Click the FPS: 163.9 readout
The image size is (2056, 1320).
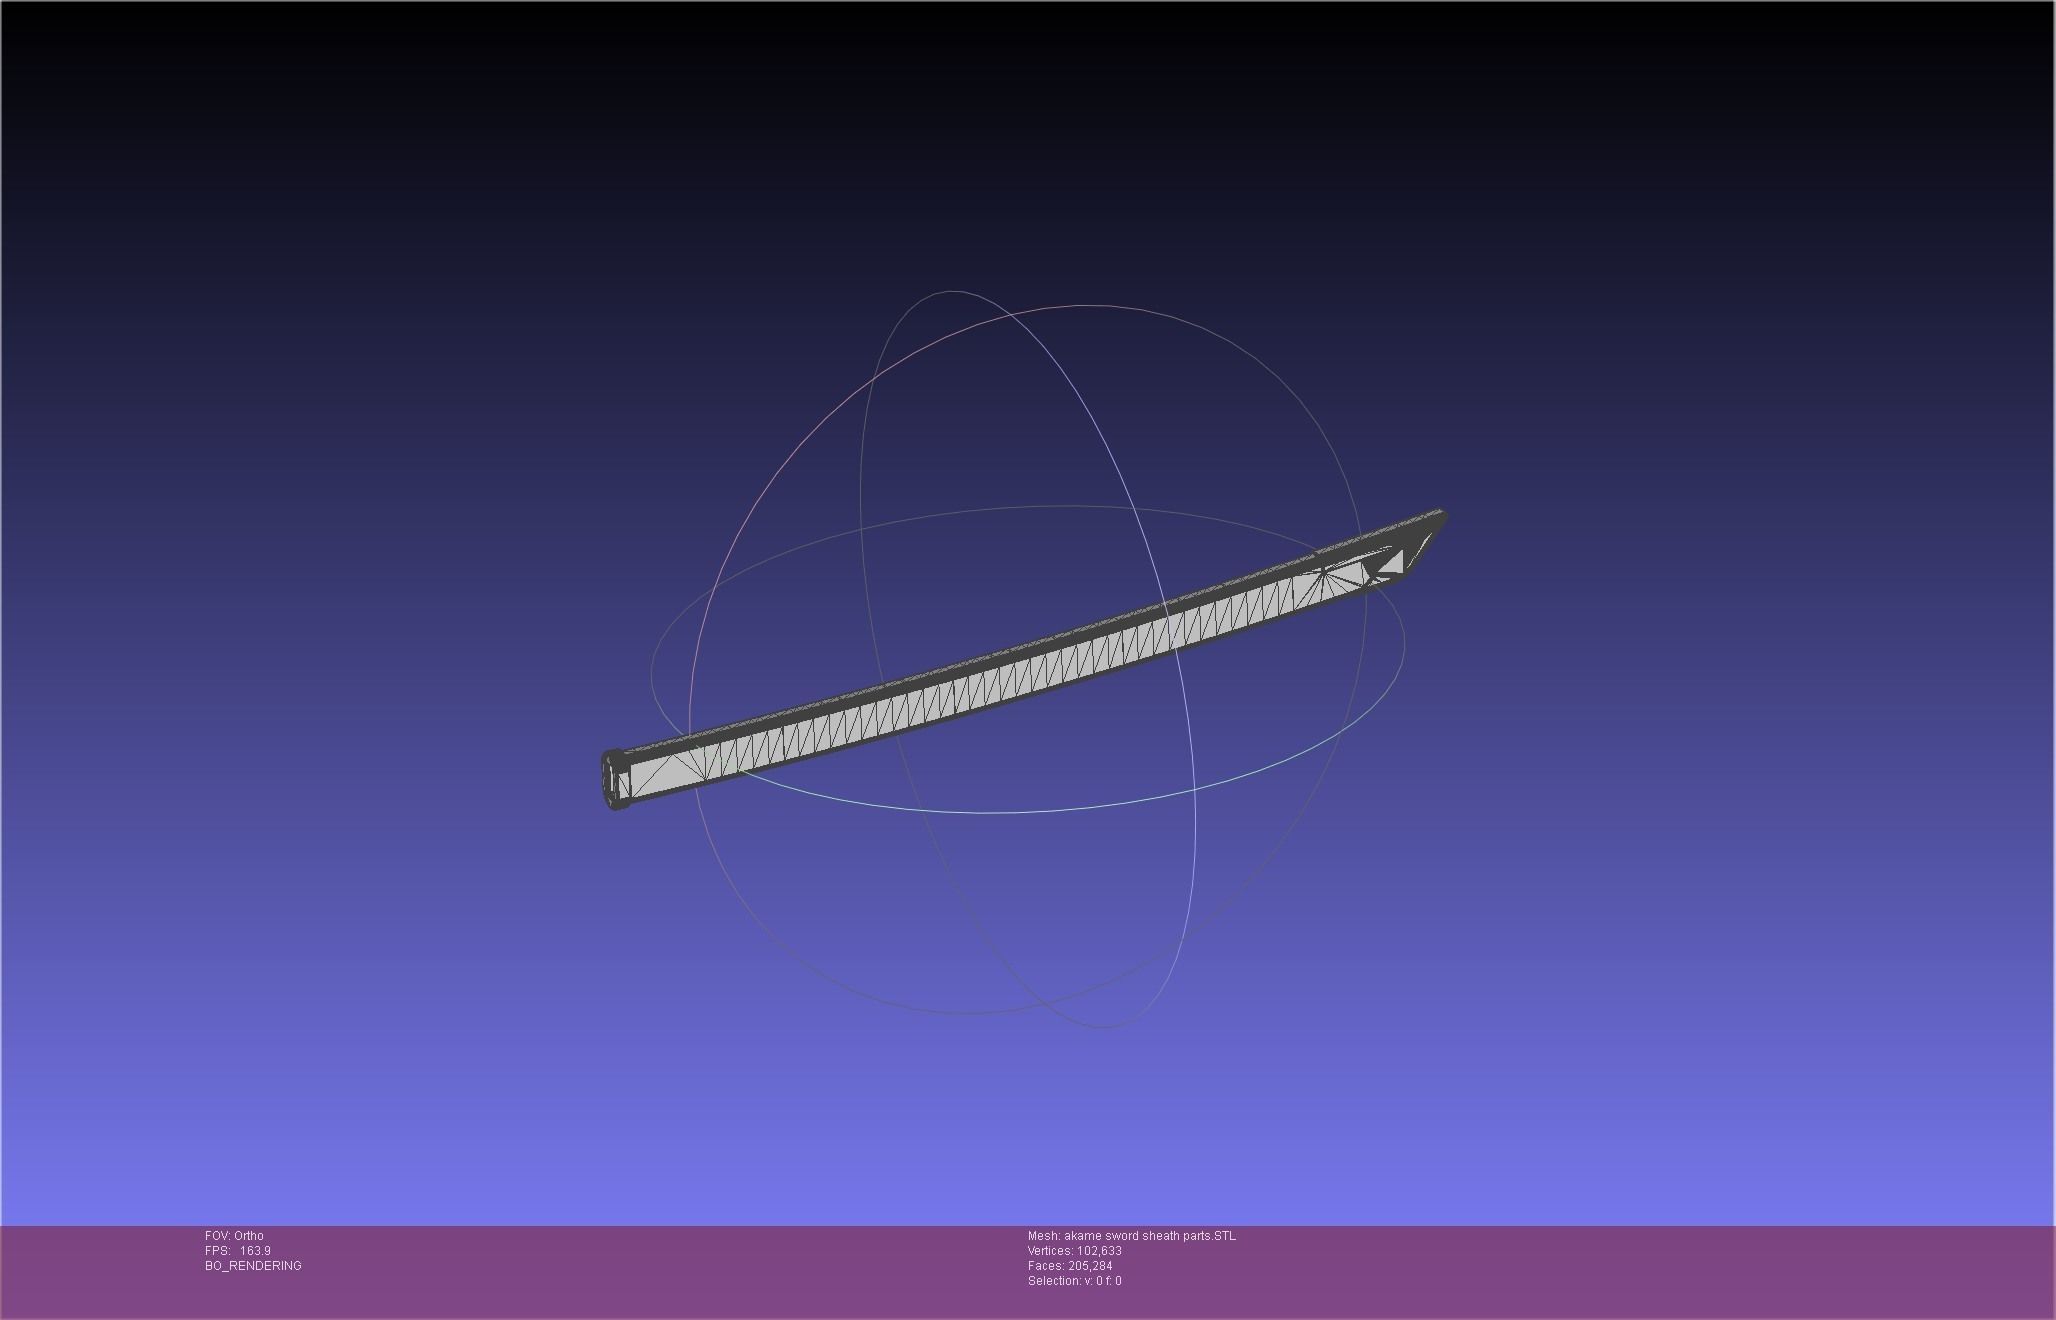238,1251
